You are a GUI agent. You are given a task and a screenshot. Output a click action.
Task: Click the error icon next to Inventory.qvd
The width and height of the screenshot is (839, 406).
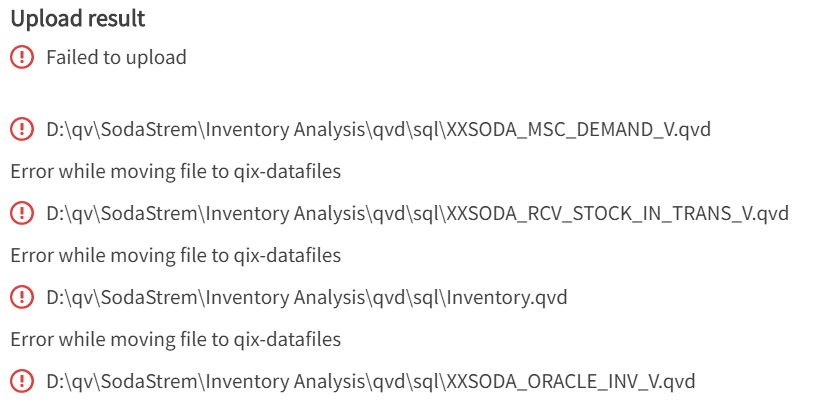(21, 297)
